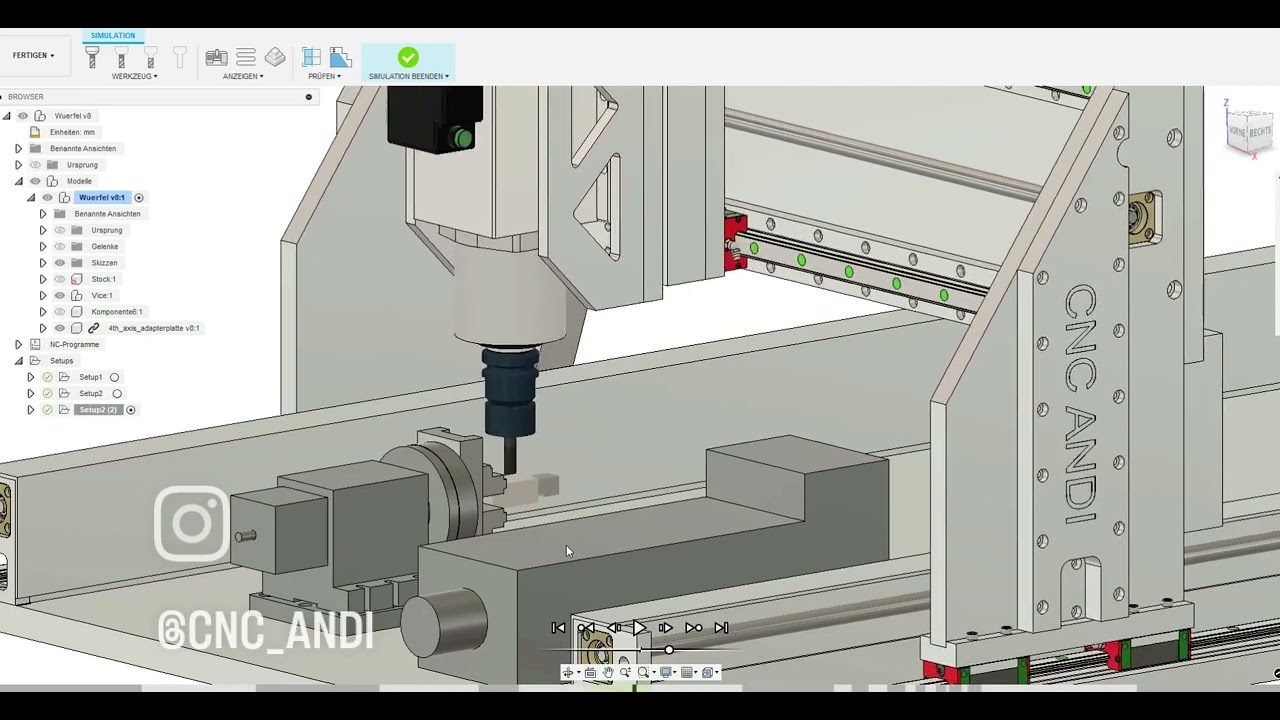1280x720 pixels.
Task: Activate Setup2 radio button
Action: (x=117, y=394)
